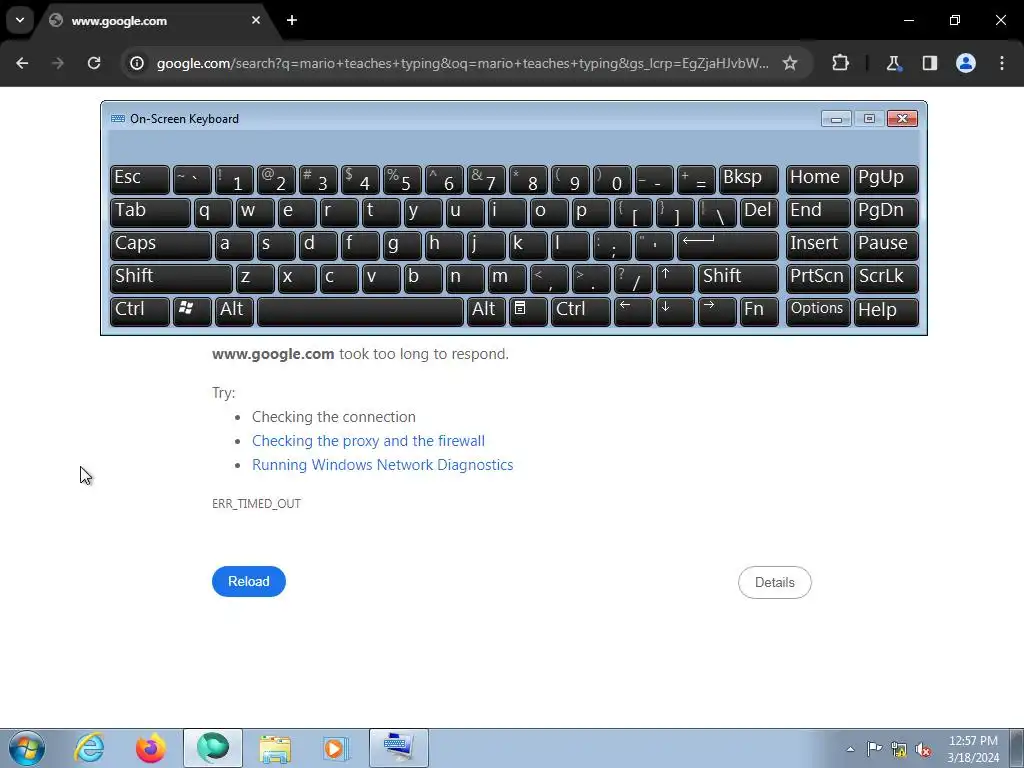
Task: Tap the Del key on keyboard
Action: pyautogui.click(x=760, y=212)
